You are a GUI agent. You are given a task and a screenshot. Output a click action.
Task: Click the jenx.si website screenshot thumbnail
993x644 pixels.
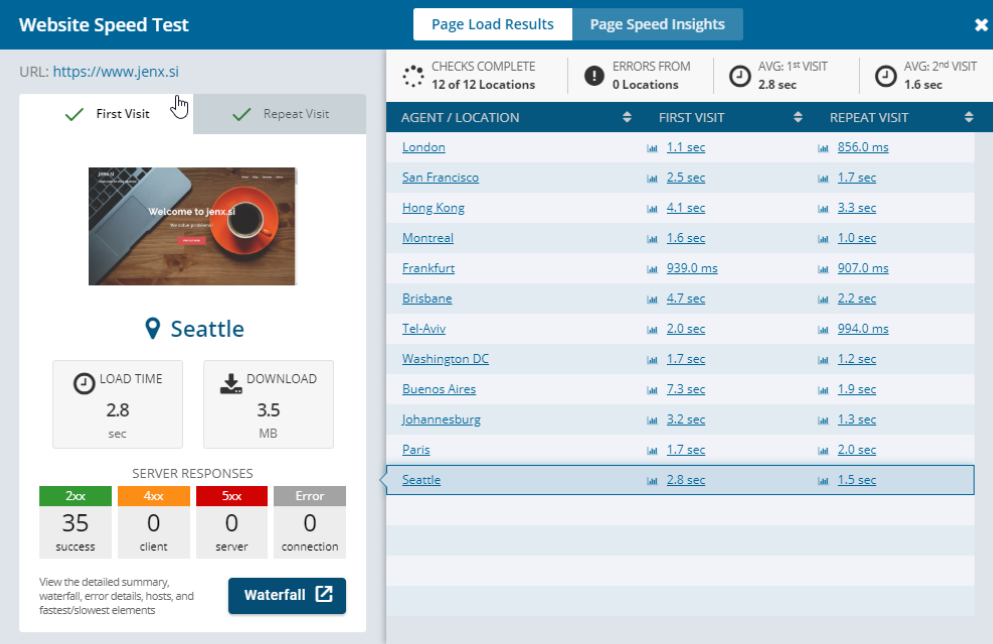tap(192, 226)
